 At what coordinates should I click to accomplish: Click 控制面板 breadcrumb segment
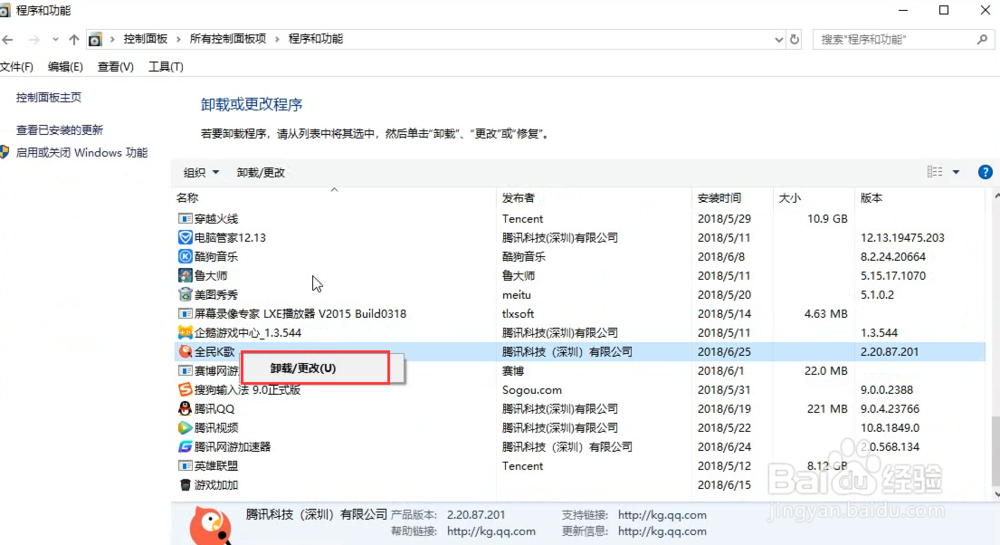(145, 39)
